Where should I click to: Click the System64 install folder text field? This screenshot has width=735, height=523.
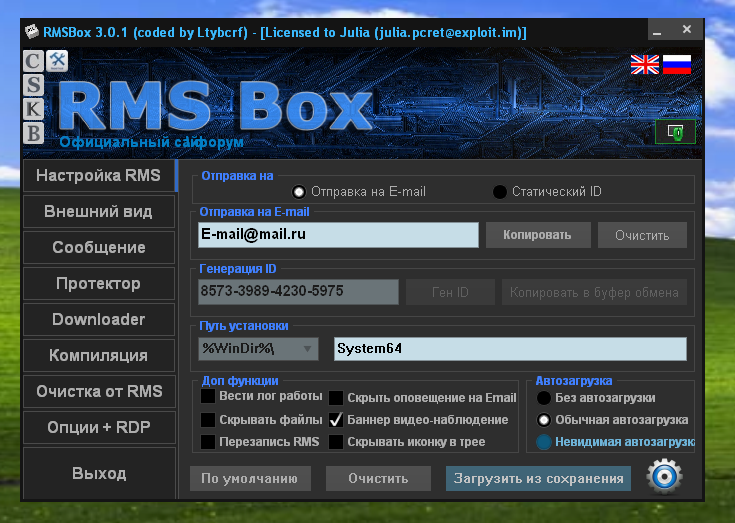pos(510,349)
